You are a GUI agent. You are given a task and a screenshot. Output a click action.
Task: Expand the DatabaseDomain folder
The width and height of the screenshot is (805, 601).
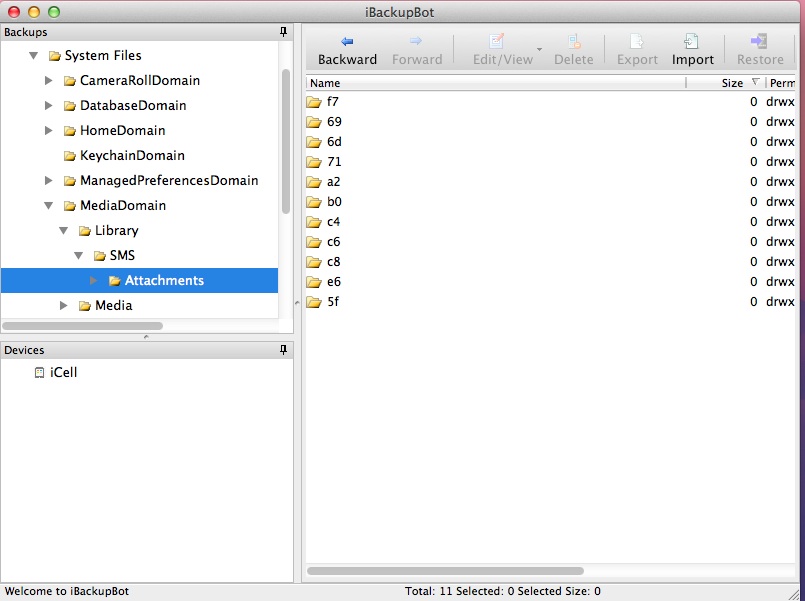point(48,106)
